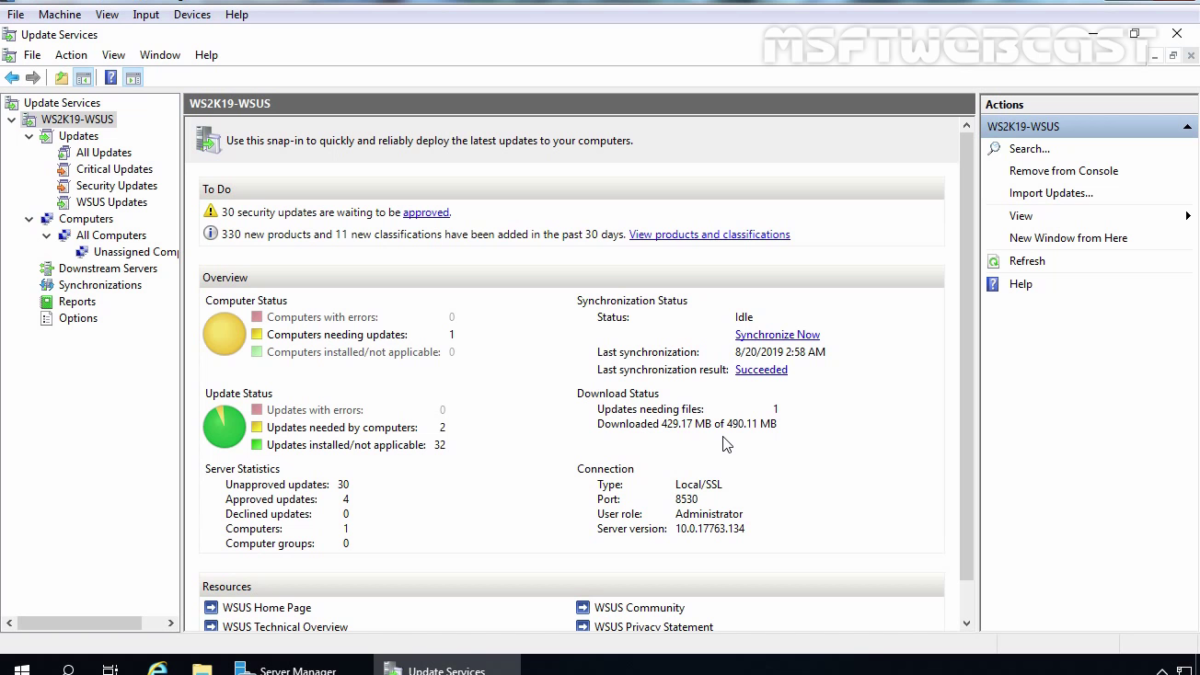This screenshot has width=1200, height=675.
Task: Open the VM Input menu
Action: click(146, 15)
